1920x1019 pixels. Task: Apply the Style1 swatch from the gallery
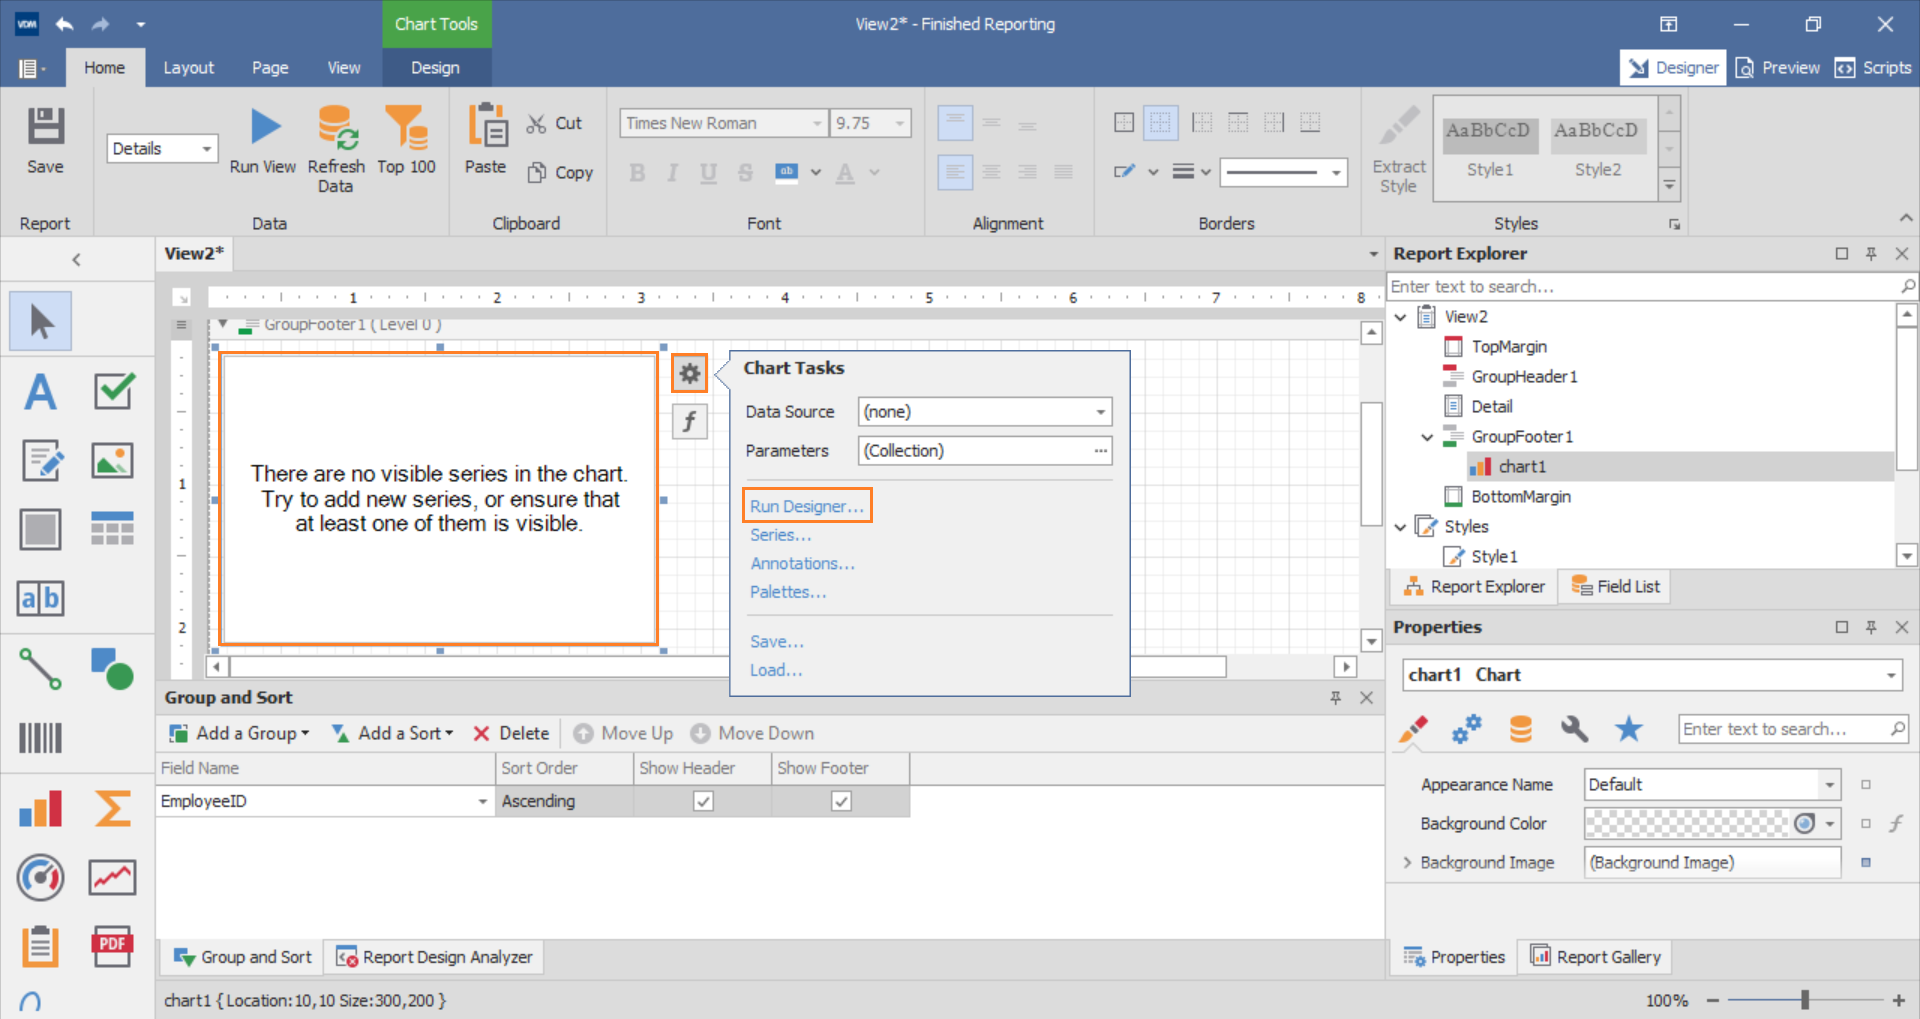tap(1489, 148)
